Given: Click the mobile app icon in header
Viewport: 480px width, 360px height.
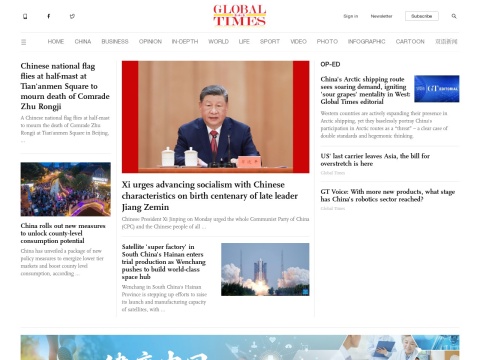Looking at the screenshot, I should (x=25, y=16).
